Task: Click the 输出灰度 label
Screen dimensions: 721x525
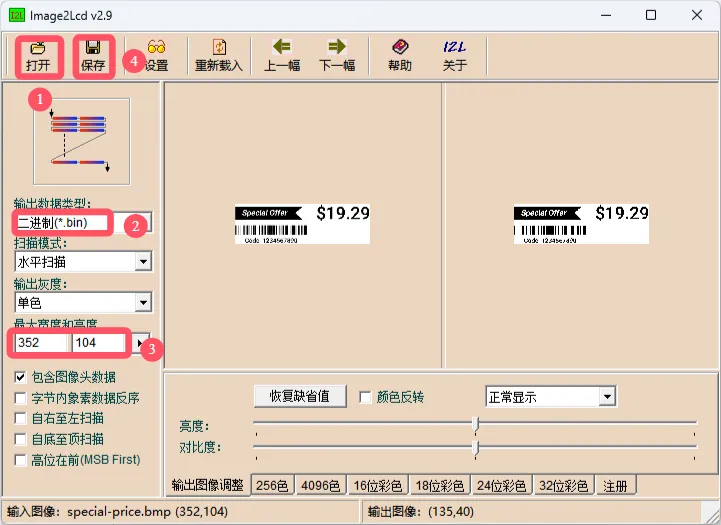Action: [40, 284]
